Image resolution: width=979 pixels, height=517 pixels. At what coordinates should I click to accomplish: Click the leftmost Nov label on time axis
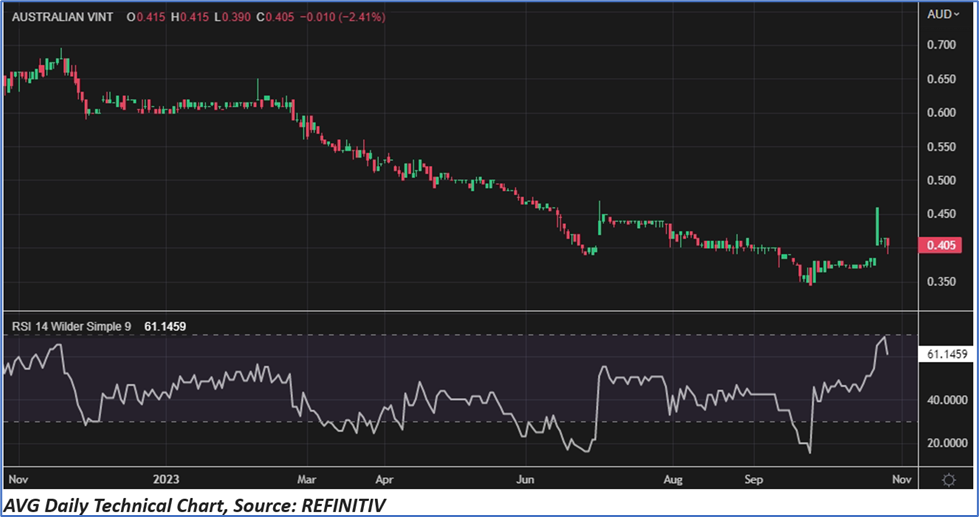coord(18,480)
